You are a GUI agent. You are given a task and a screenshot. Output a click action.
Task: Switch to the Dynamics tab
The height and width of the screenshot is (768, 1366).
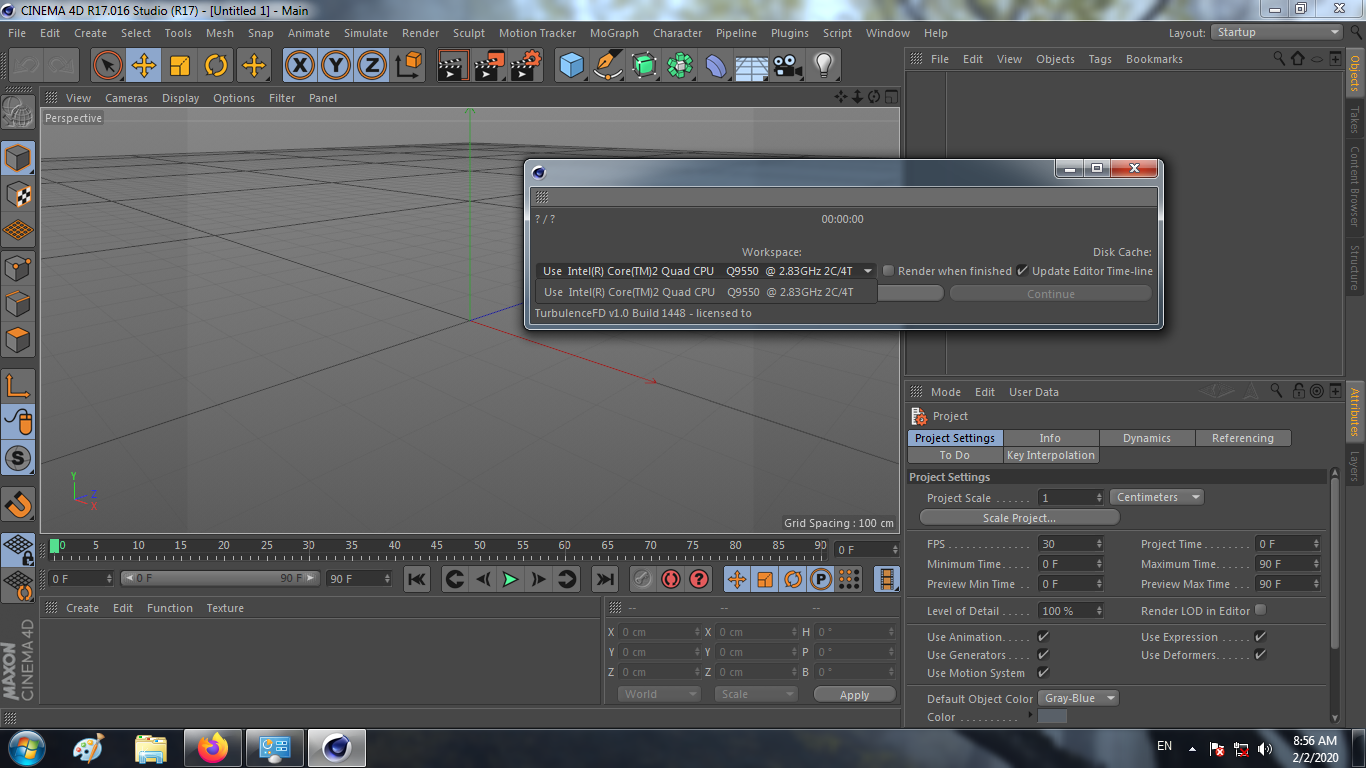(1147, 438)
